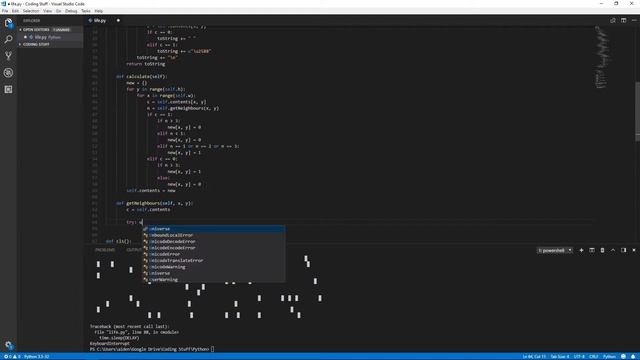Screen dimensions: 640x360
Task: Choose highlighted universe autocomplete suggestion
Action: coord(213,229)
